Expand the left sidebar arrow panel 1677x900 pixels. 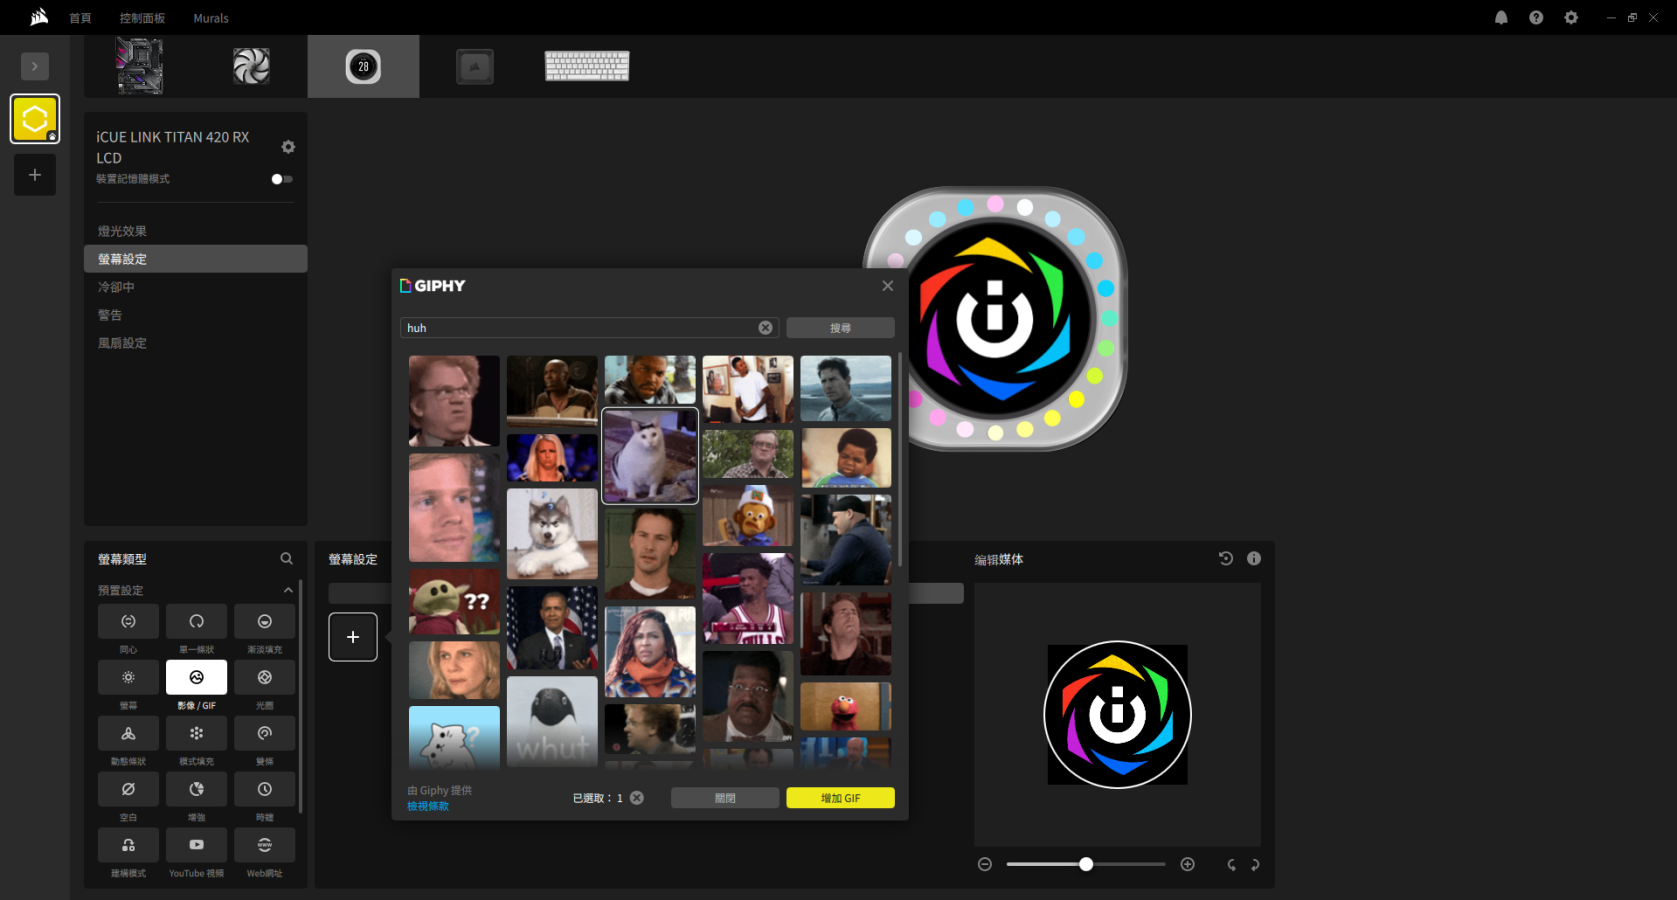(x=35, y=66)
